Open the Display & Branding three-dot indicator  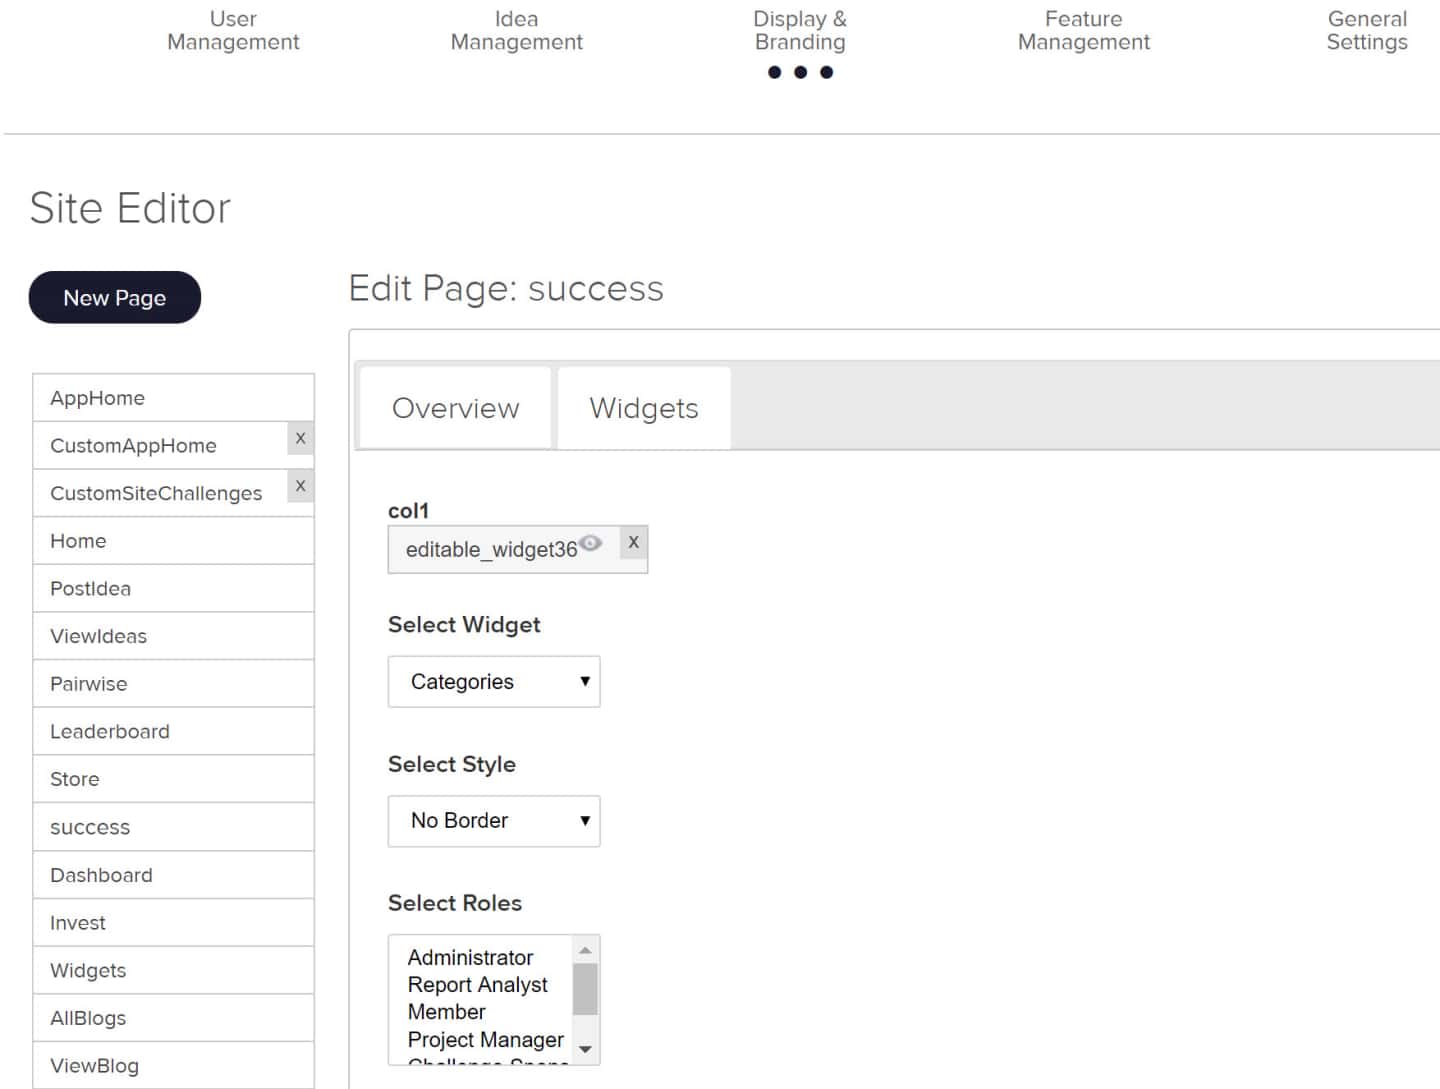[x=800, y=72]
